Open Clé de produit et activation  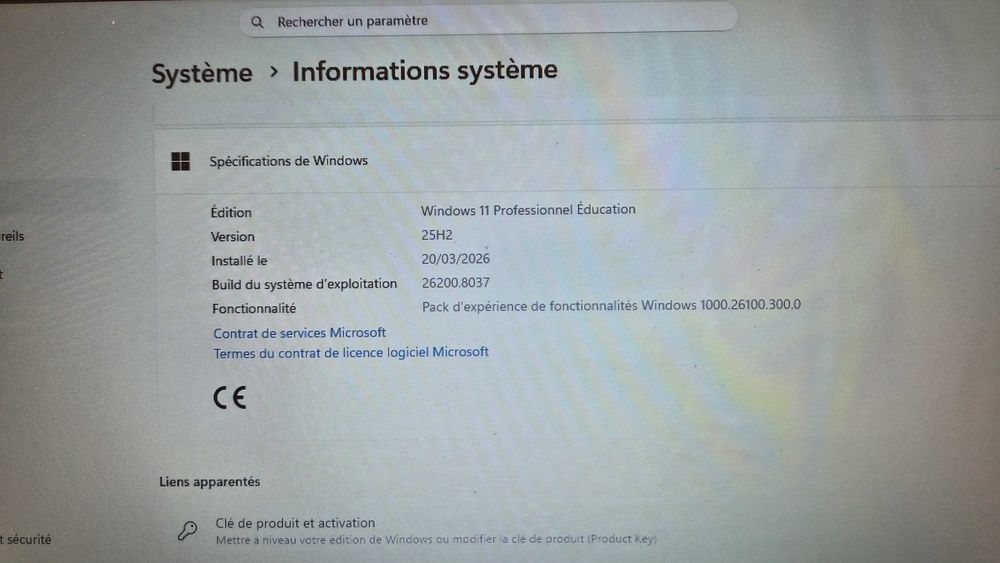(x=295, y=523)
